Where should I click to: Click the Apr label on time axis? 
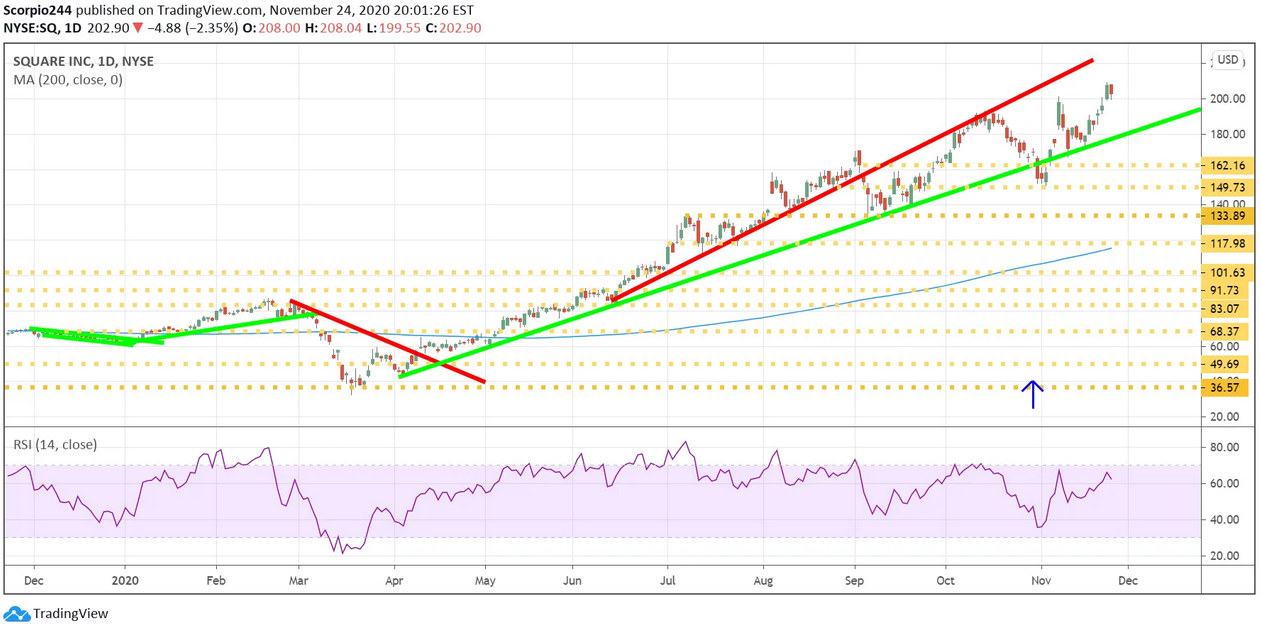click(394, 579)
